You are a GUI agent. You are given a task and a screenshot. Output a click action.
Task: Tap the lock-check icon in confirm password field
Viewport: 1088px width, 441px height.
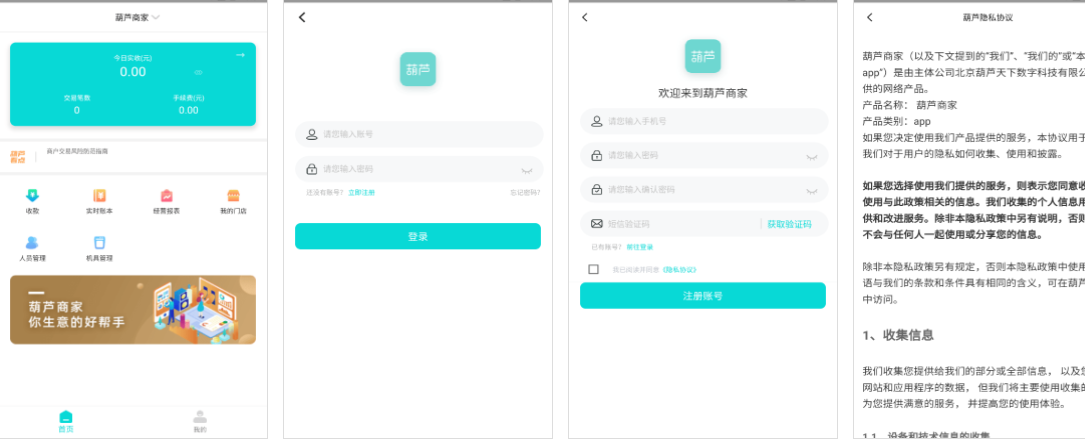pyautogui.click(x=597, y=189)
